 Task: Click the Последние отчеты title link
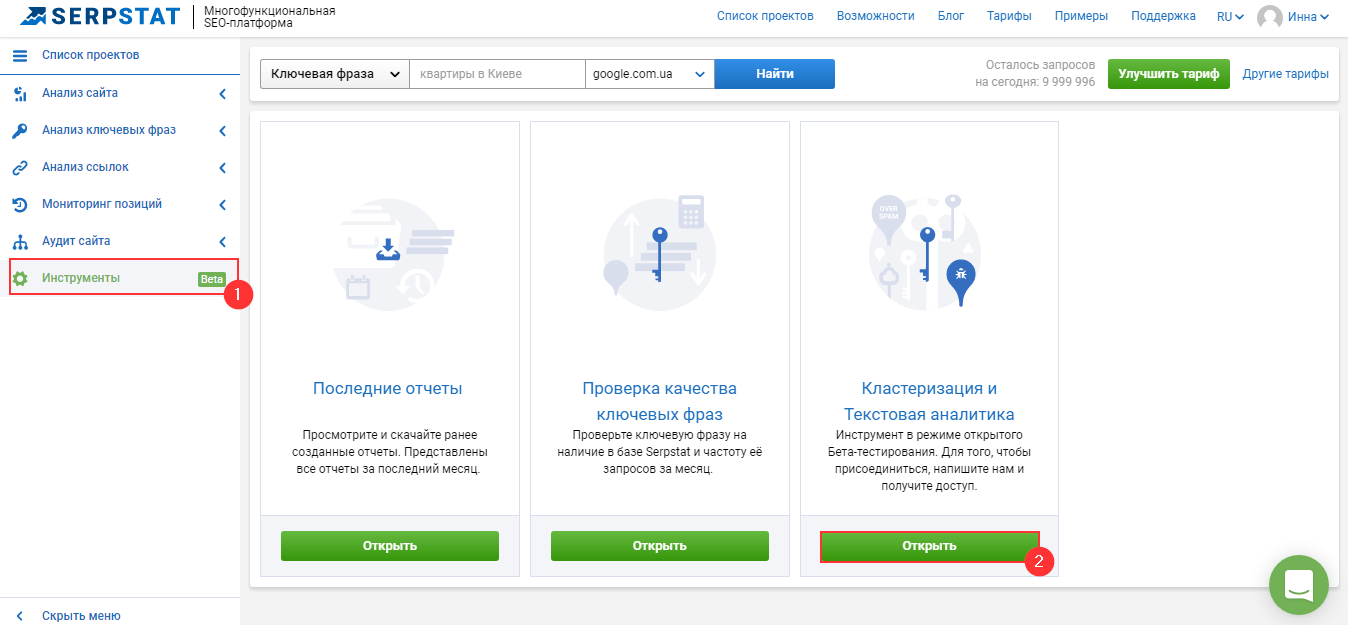click(x=388, y=389)
